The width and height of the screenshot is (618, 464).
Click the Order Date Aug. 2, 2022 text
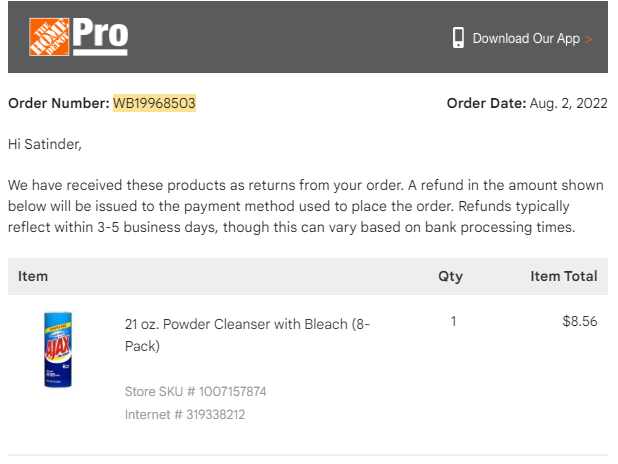tap(527, 103)
